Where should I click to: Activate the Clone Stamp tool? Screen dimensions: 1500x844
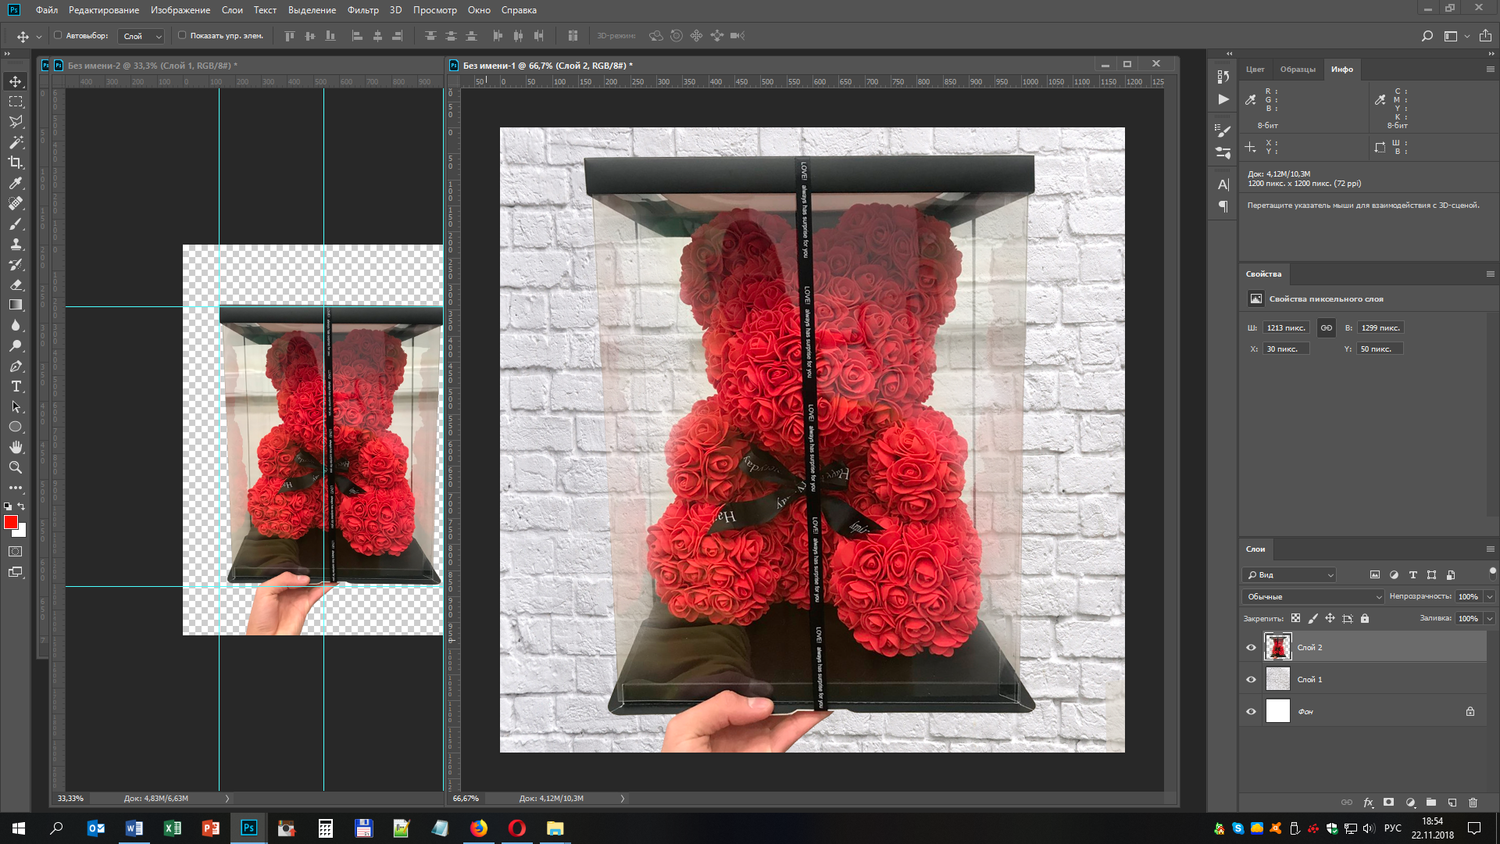click(x=16, y=244)
